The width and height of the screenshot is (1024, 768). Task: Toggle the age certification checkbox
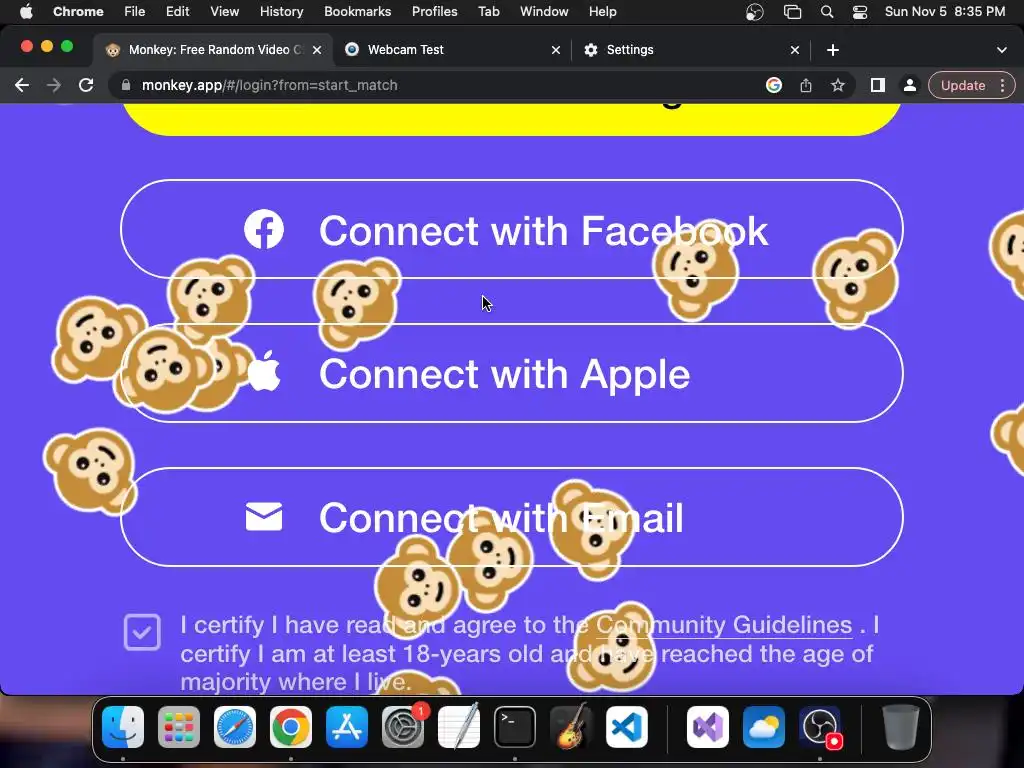142,632
